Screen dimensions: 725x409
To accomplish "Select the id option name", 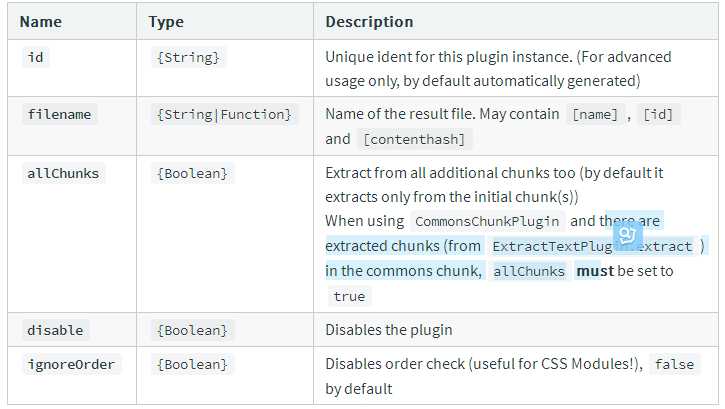I will pyautogui.click(x=36, y=57).
